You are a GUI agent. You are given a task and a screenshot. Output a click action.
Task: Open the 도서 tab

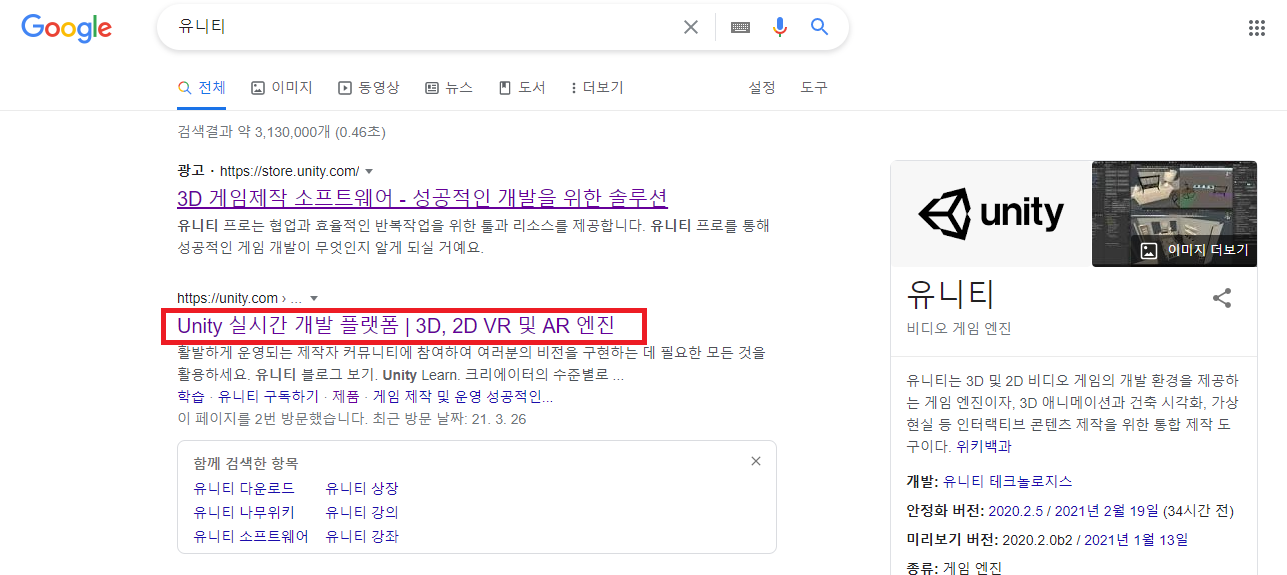point(522,88)
